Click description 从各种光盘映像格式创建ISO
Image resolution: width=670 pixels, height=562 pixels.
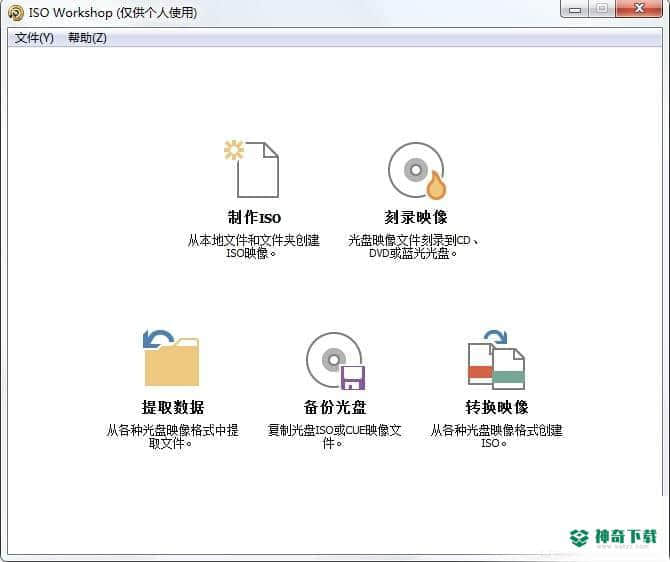(496, 436)
